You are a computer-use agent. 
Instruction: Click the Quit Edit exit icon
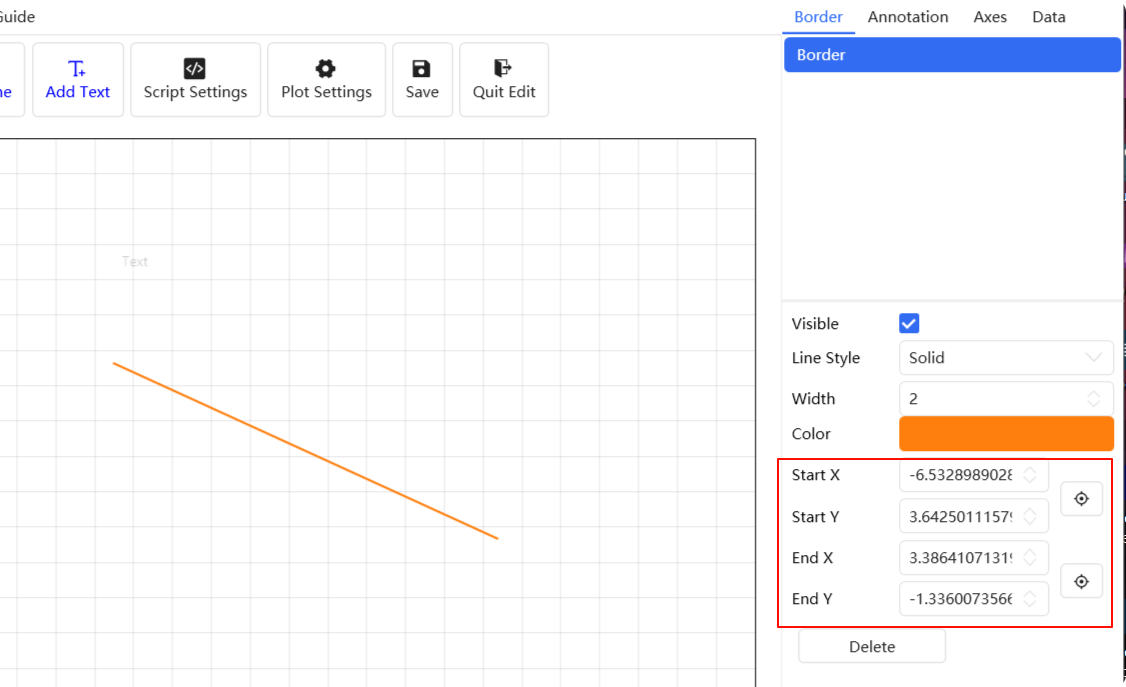point(503,68)
